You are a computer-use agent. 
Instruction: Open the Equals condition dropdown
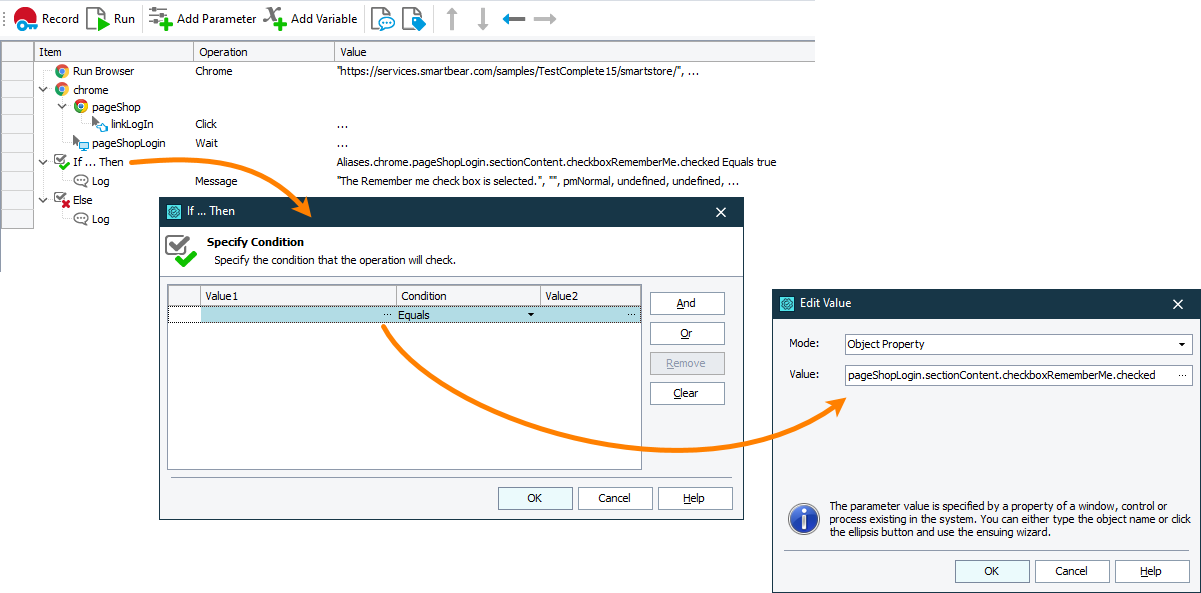530,314
